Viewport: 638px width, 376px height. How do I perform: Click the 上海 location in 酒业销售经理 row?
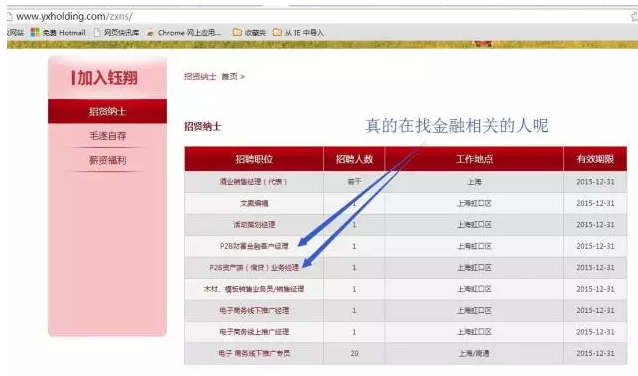474,181
